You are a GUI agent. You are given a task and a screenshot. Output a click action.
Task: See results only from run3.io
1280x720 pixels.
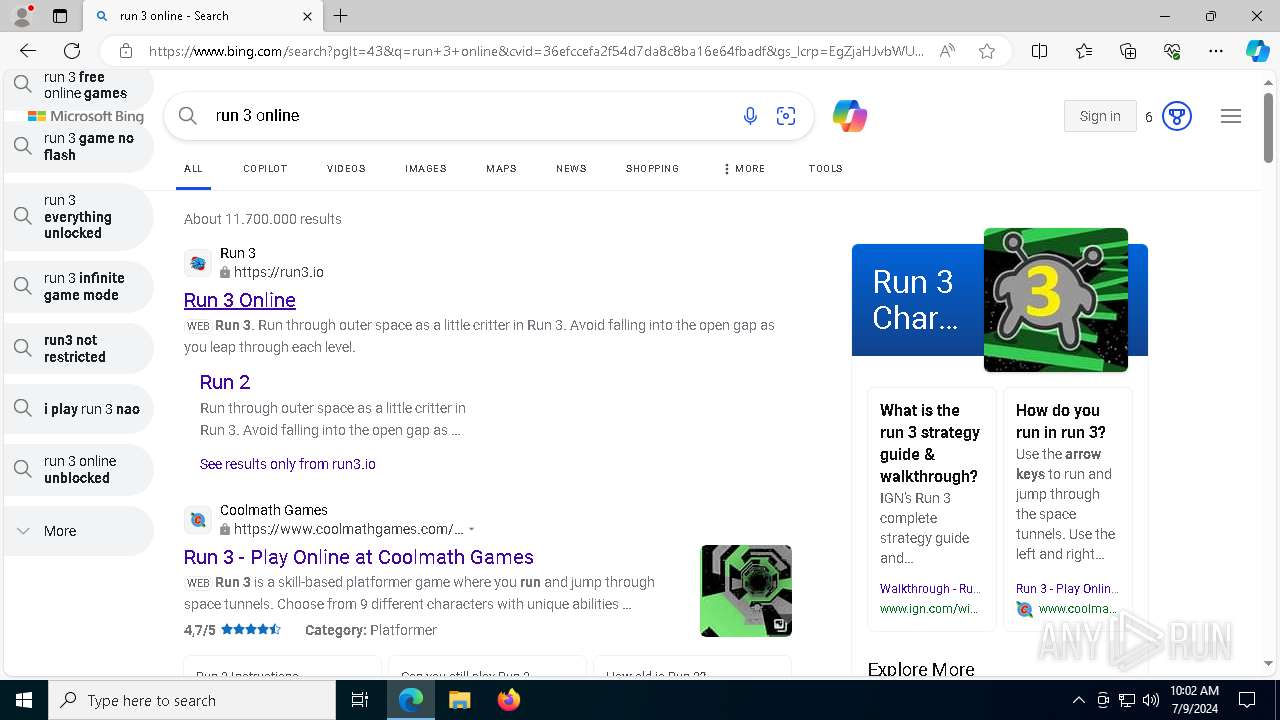click(288, 464)
